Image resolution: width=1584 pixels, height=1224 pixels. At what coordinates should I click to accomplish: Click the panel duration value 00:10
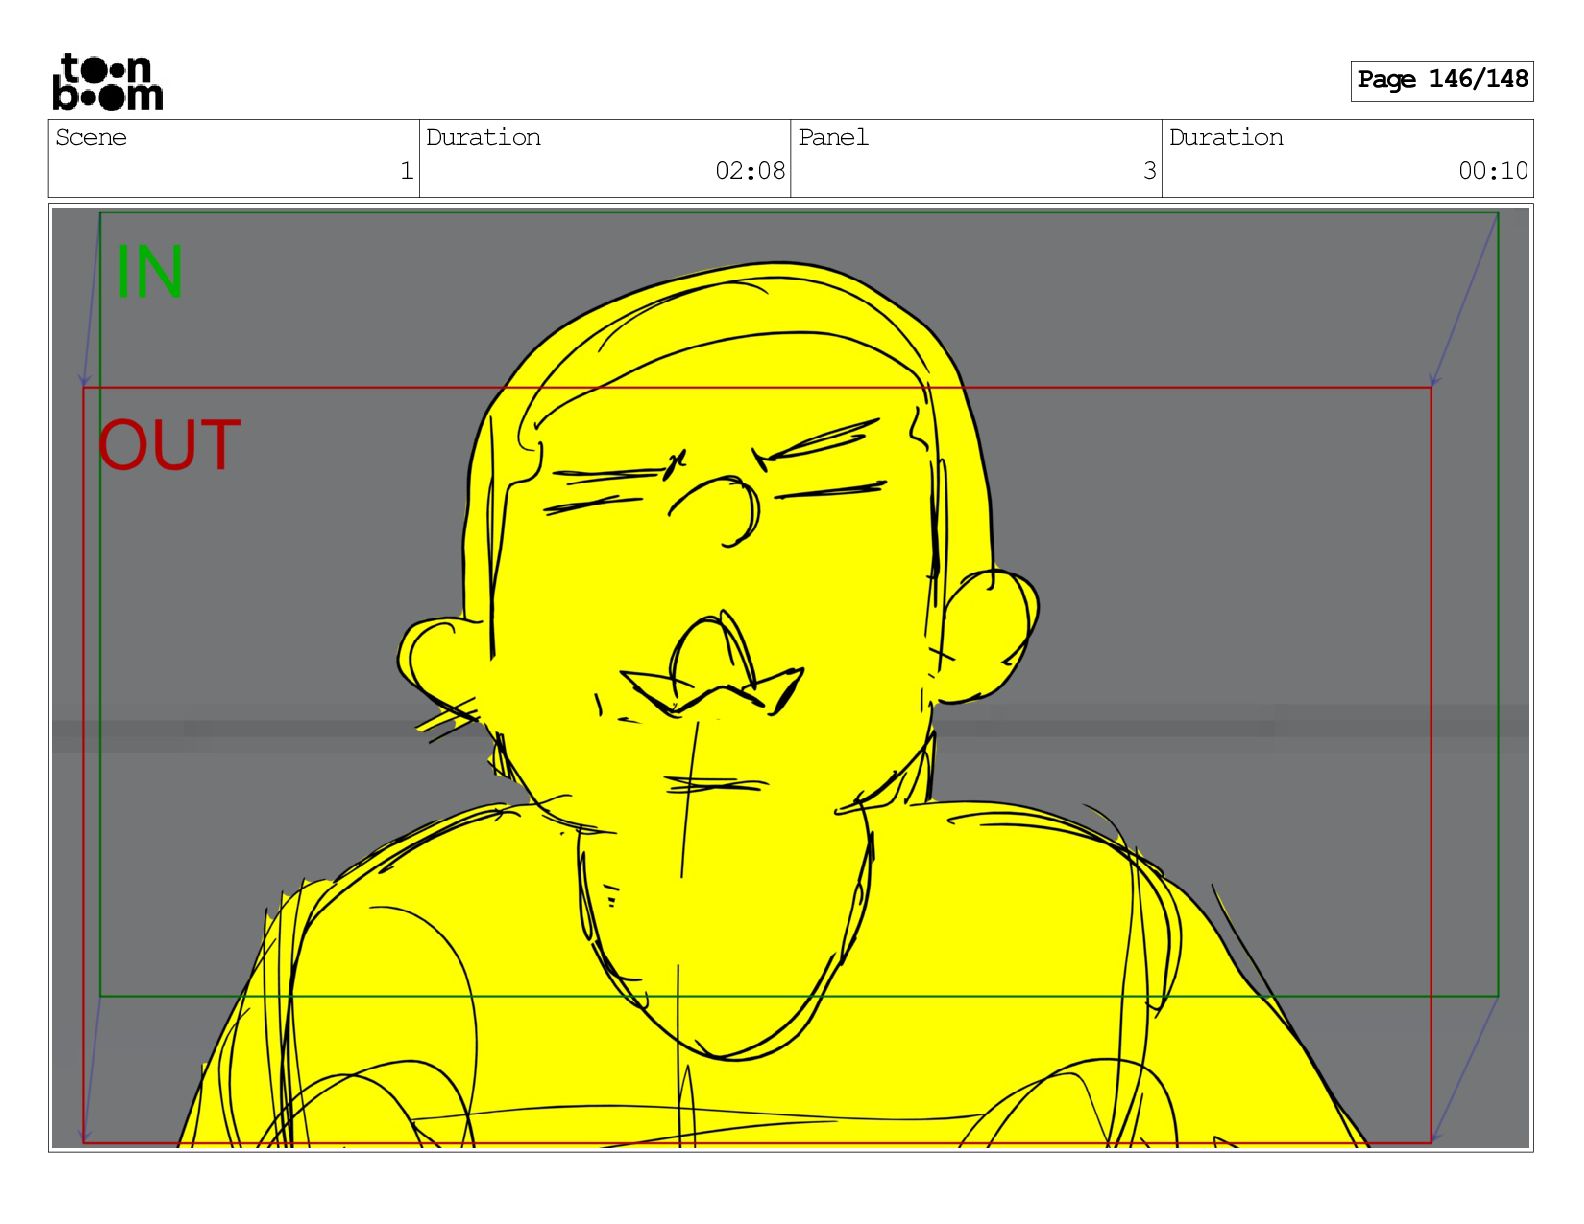point(1492,171)
